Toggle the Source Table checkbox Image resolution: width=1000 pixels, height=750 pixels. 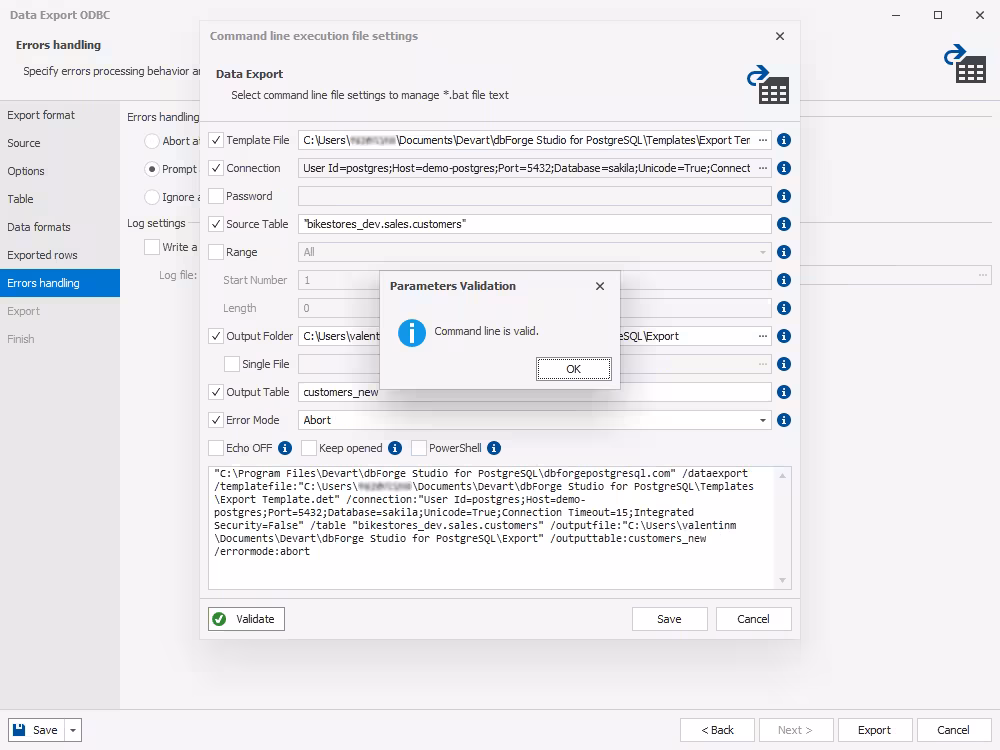pos(216,224)
